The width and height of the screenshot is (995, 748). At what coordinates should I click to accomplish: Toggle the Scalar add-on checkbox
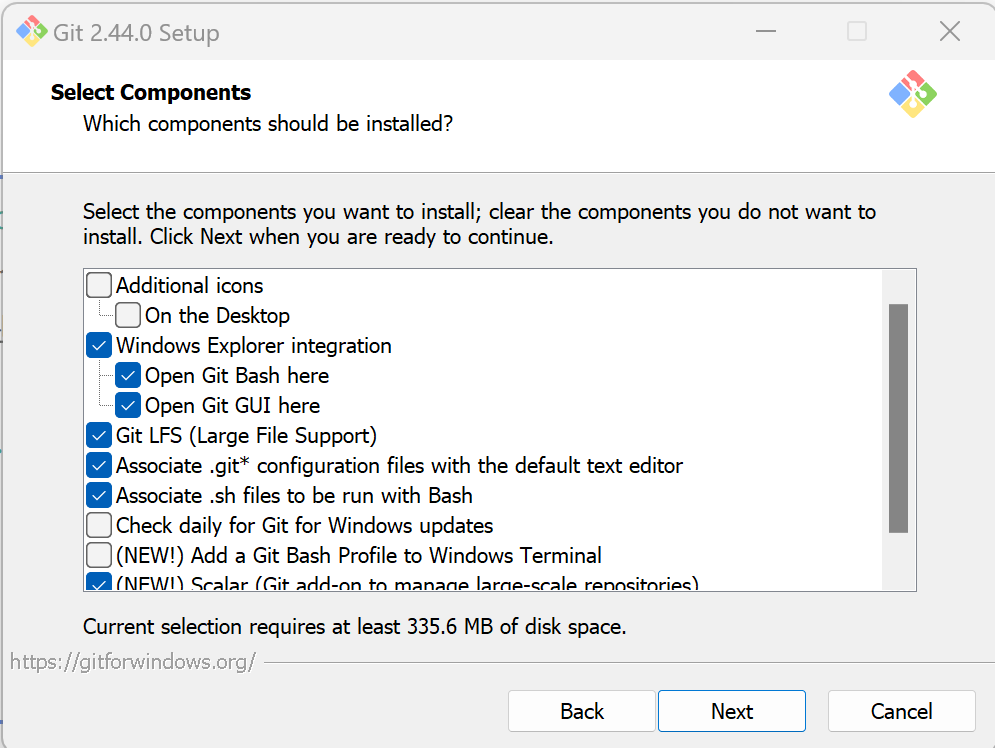tap(99, 582)
